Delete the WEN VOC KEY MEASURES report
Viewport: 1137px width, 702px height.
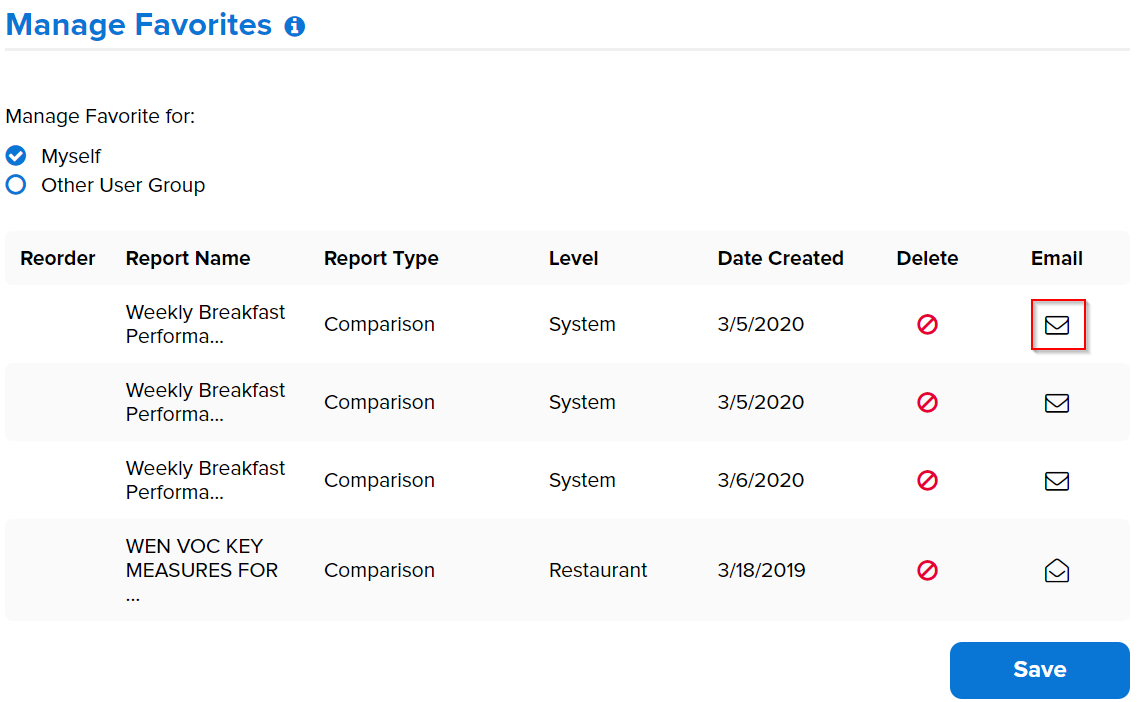[927, 571]
